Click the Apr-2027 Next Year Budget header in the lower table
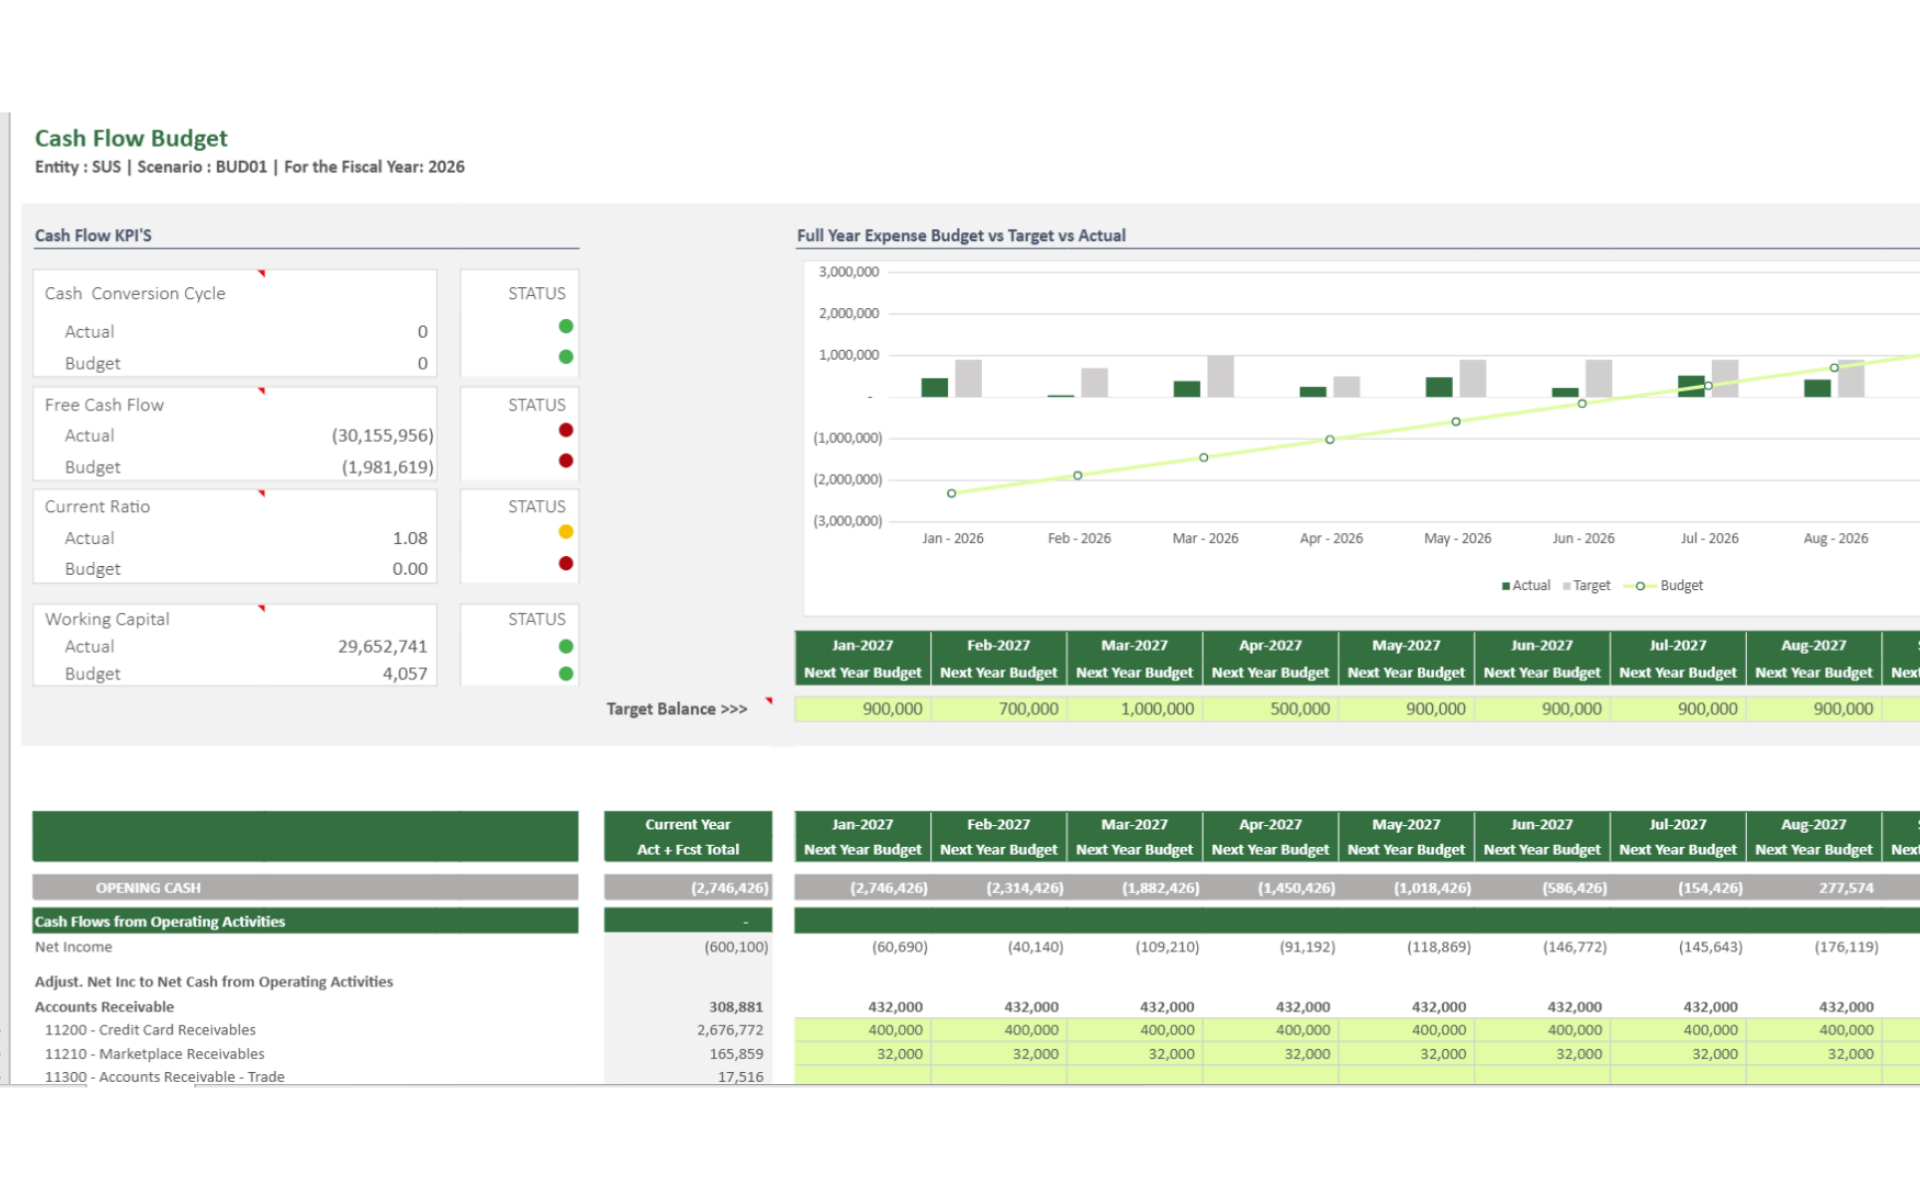Image resolution: width=1920 pixels, height=1200 pixels. pyautogui.click(x=1270, y=837)
